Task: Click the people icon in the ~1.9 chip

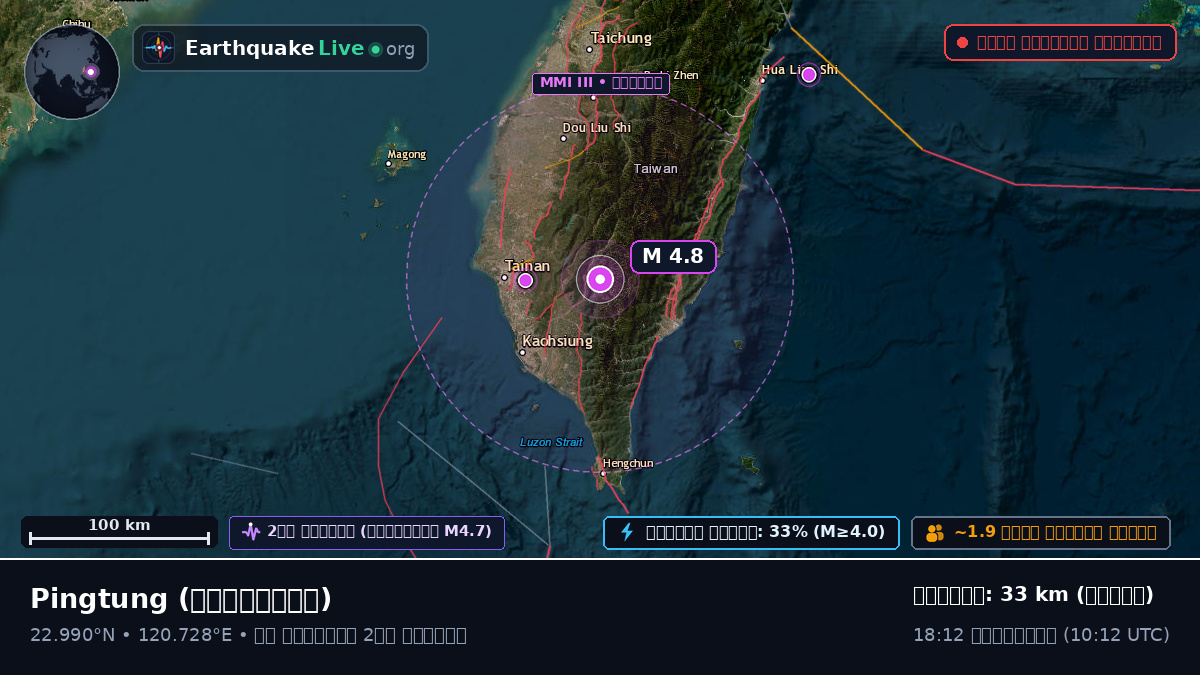Action: tap(935, 533)
